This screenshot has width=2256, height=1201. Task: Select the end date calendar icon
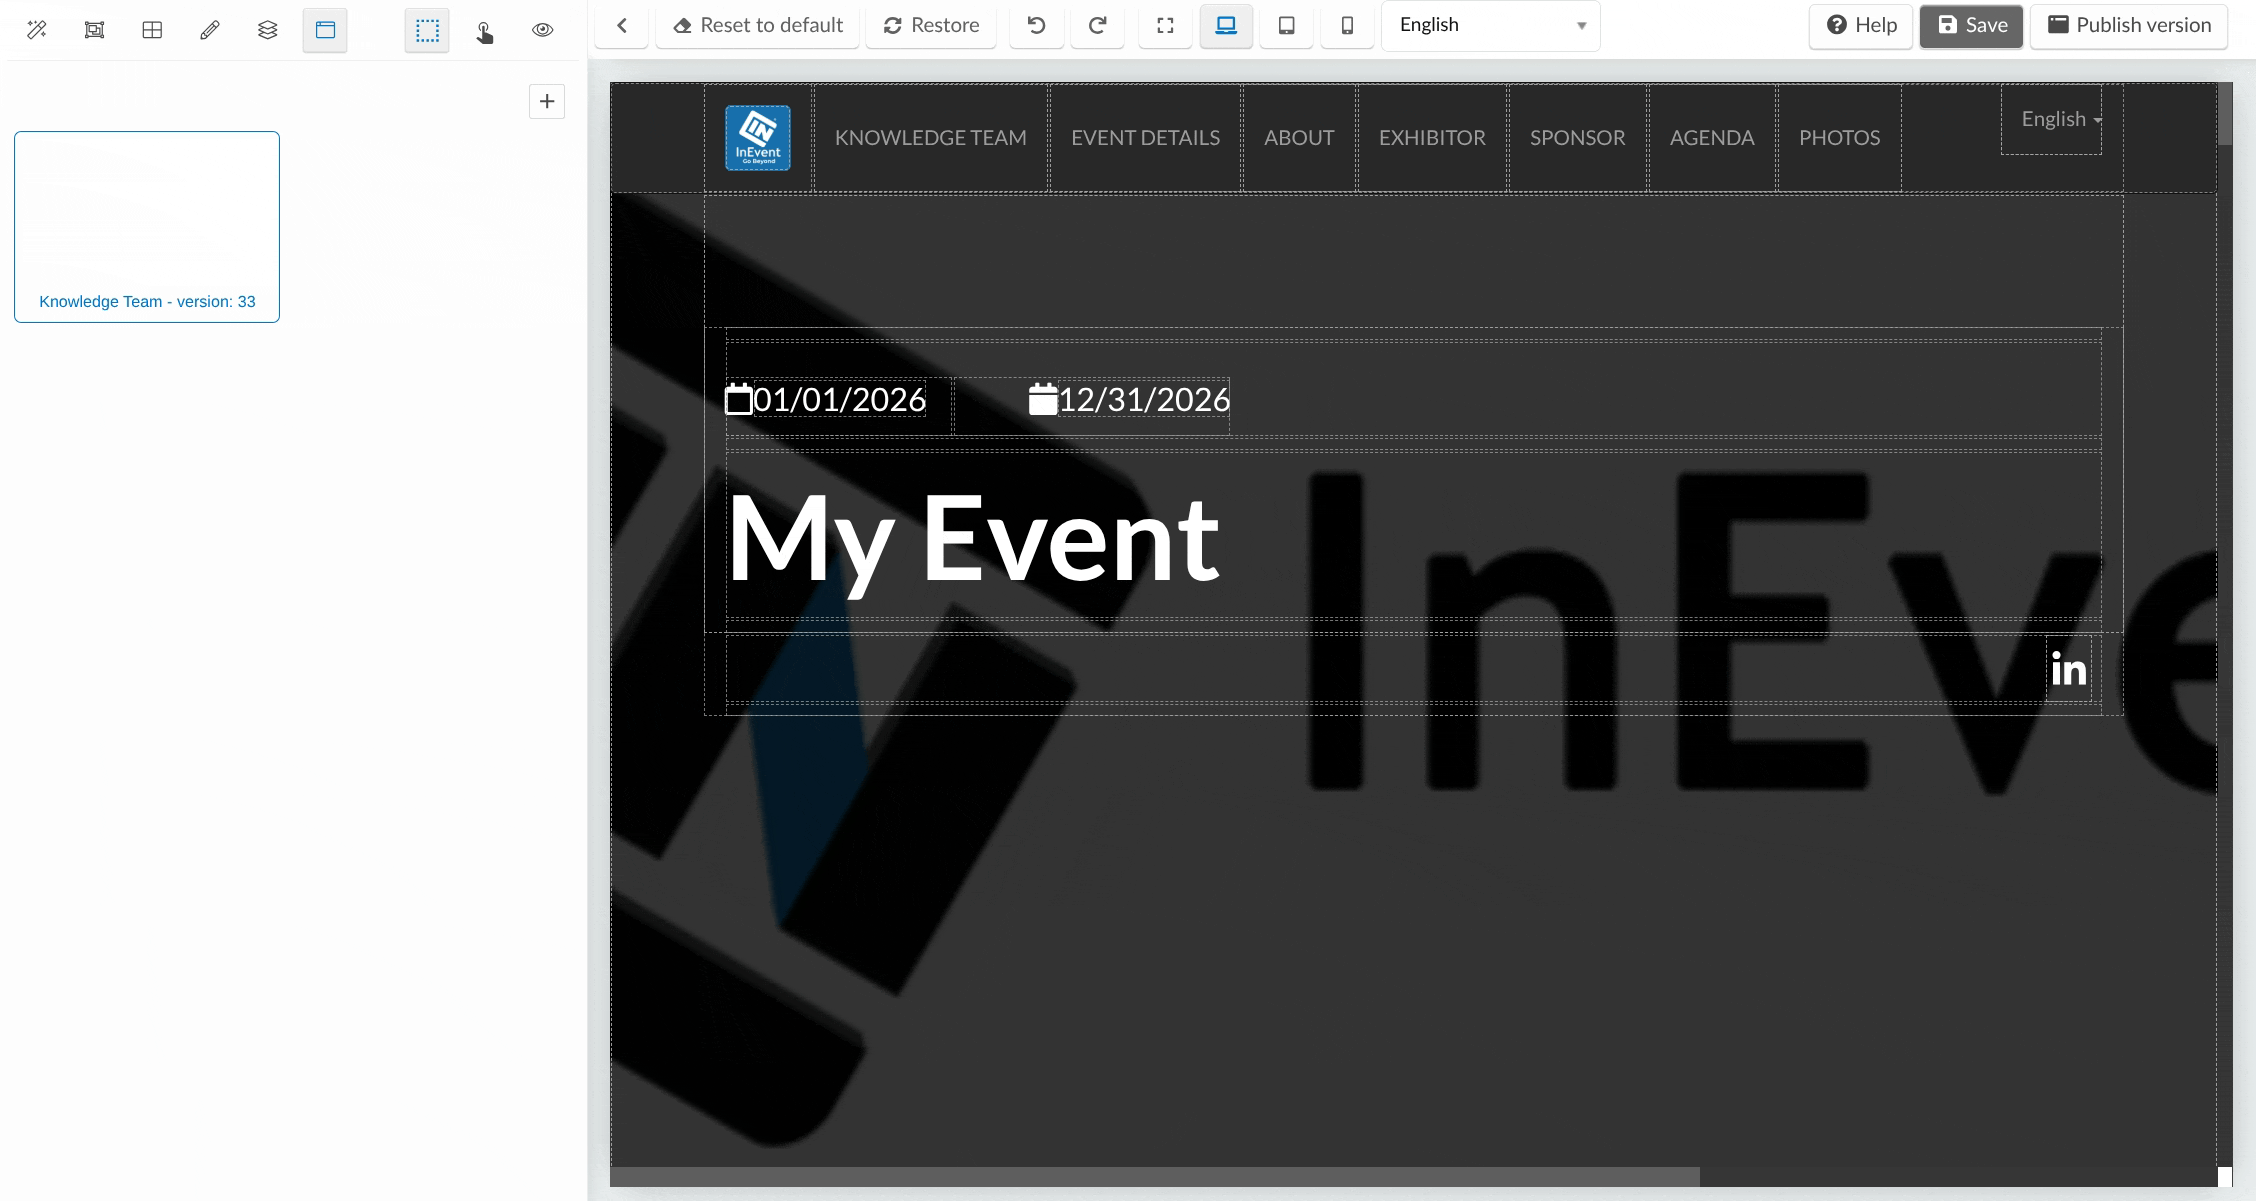pos(1043,399)
